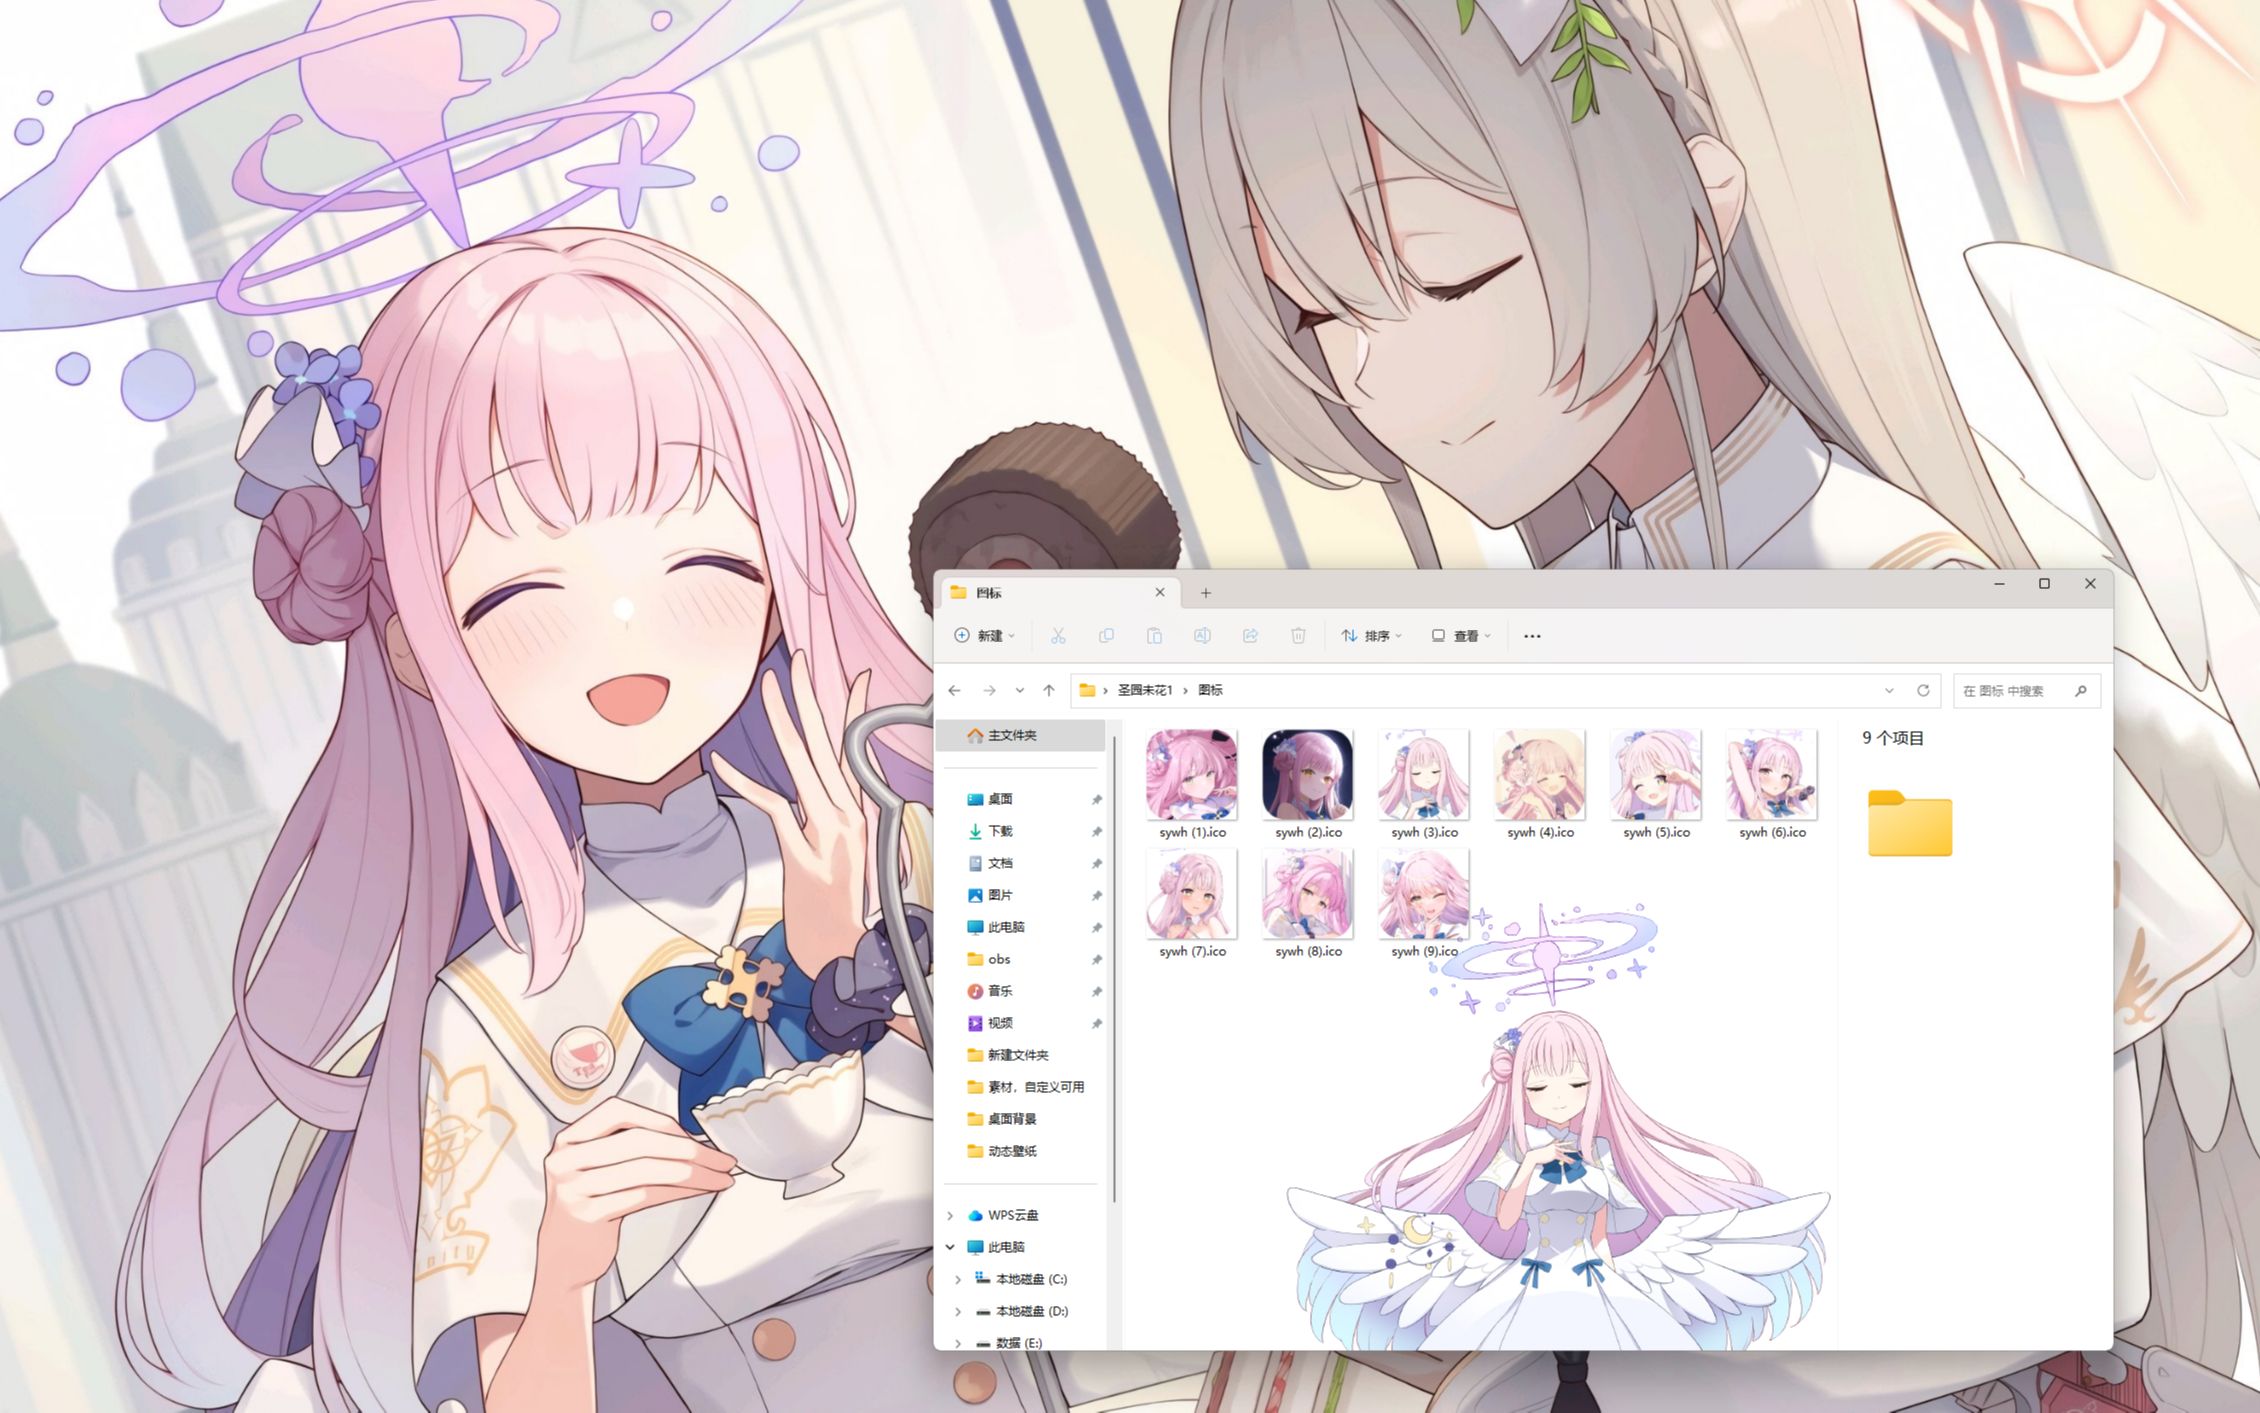Click the Rename icon in toolbar
Viewport: 2260px width, 1413px height.
coord(1202,636)
